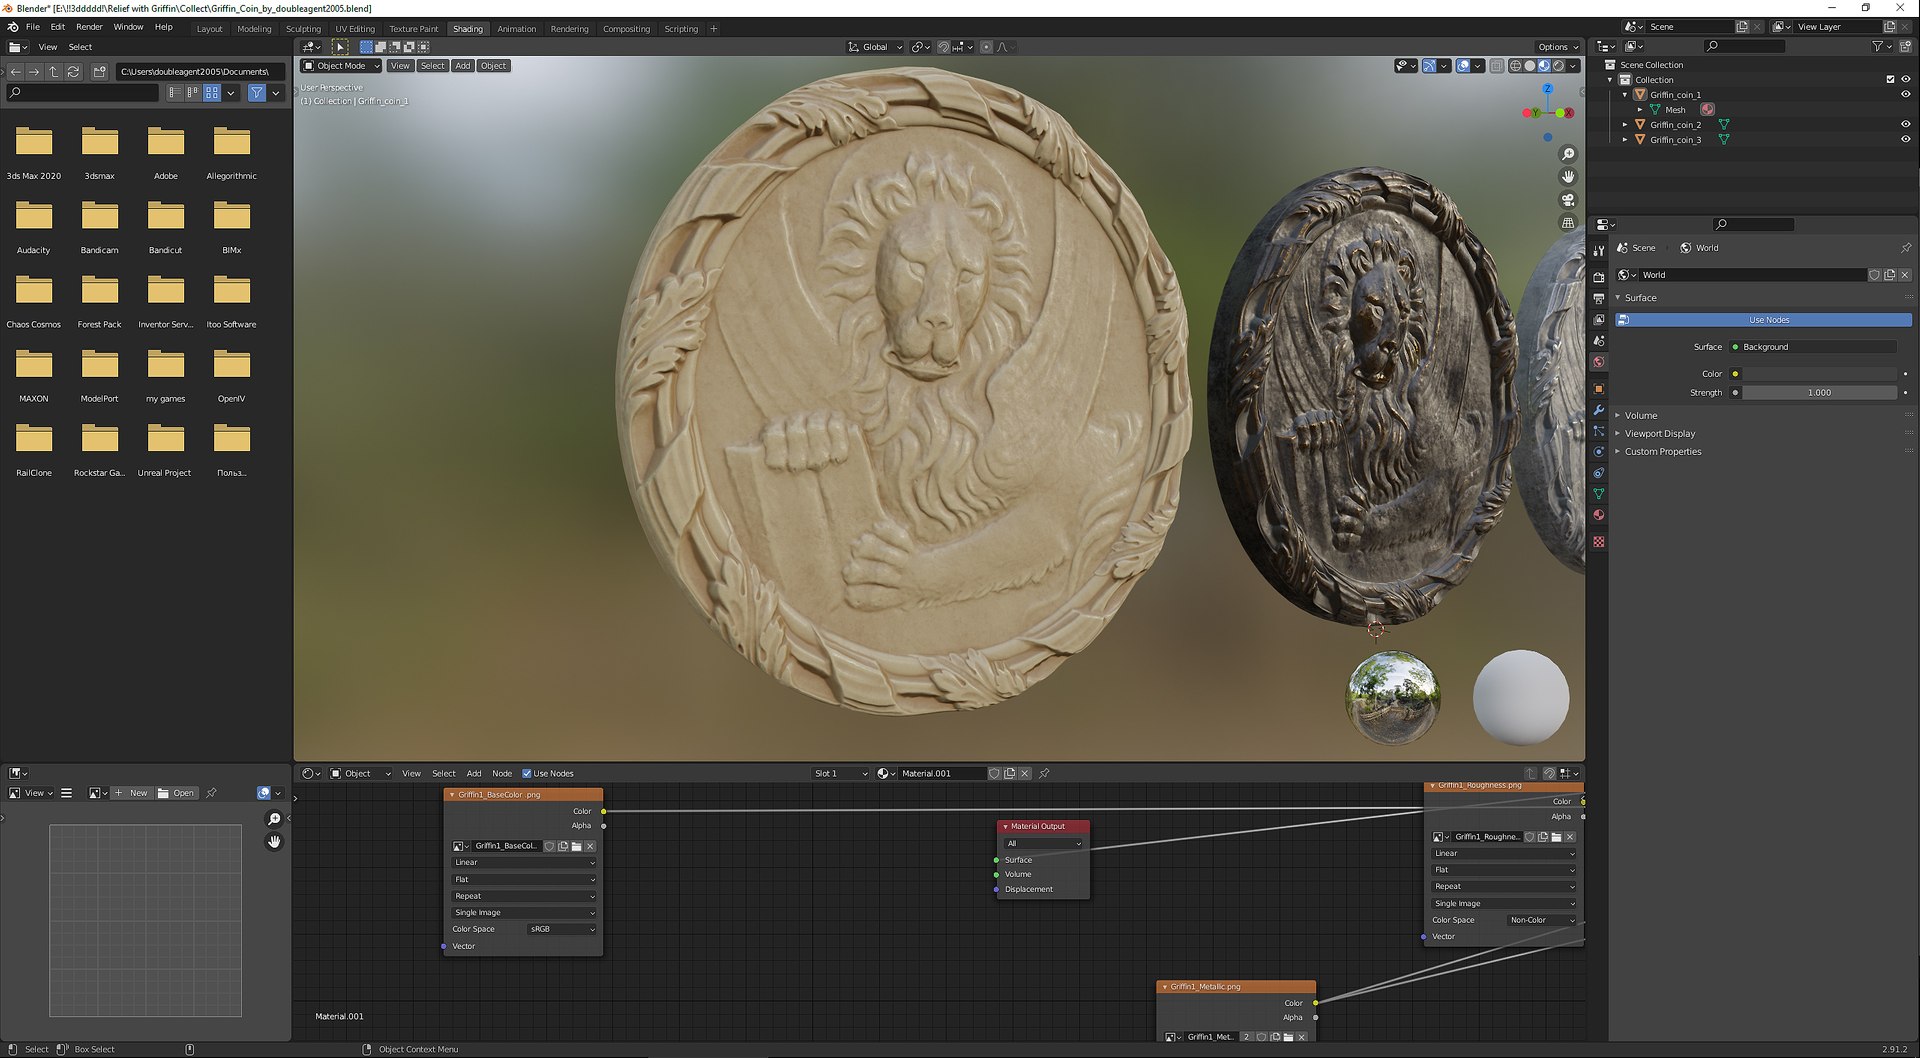This screenshot has width=1920, height=1058.
Task: Hide Griffin_coin_1 in the outliner
Action: 1905,95
